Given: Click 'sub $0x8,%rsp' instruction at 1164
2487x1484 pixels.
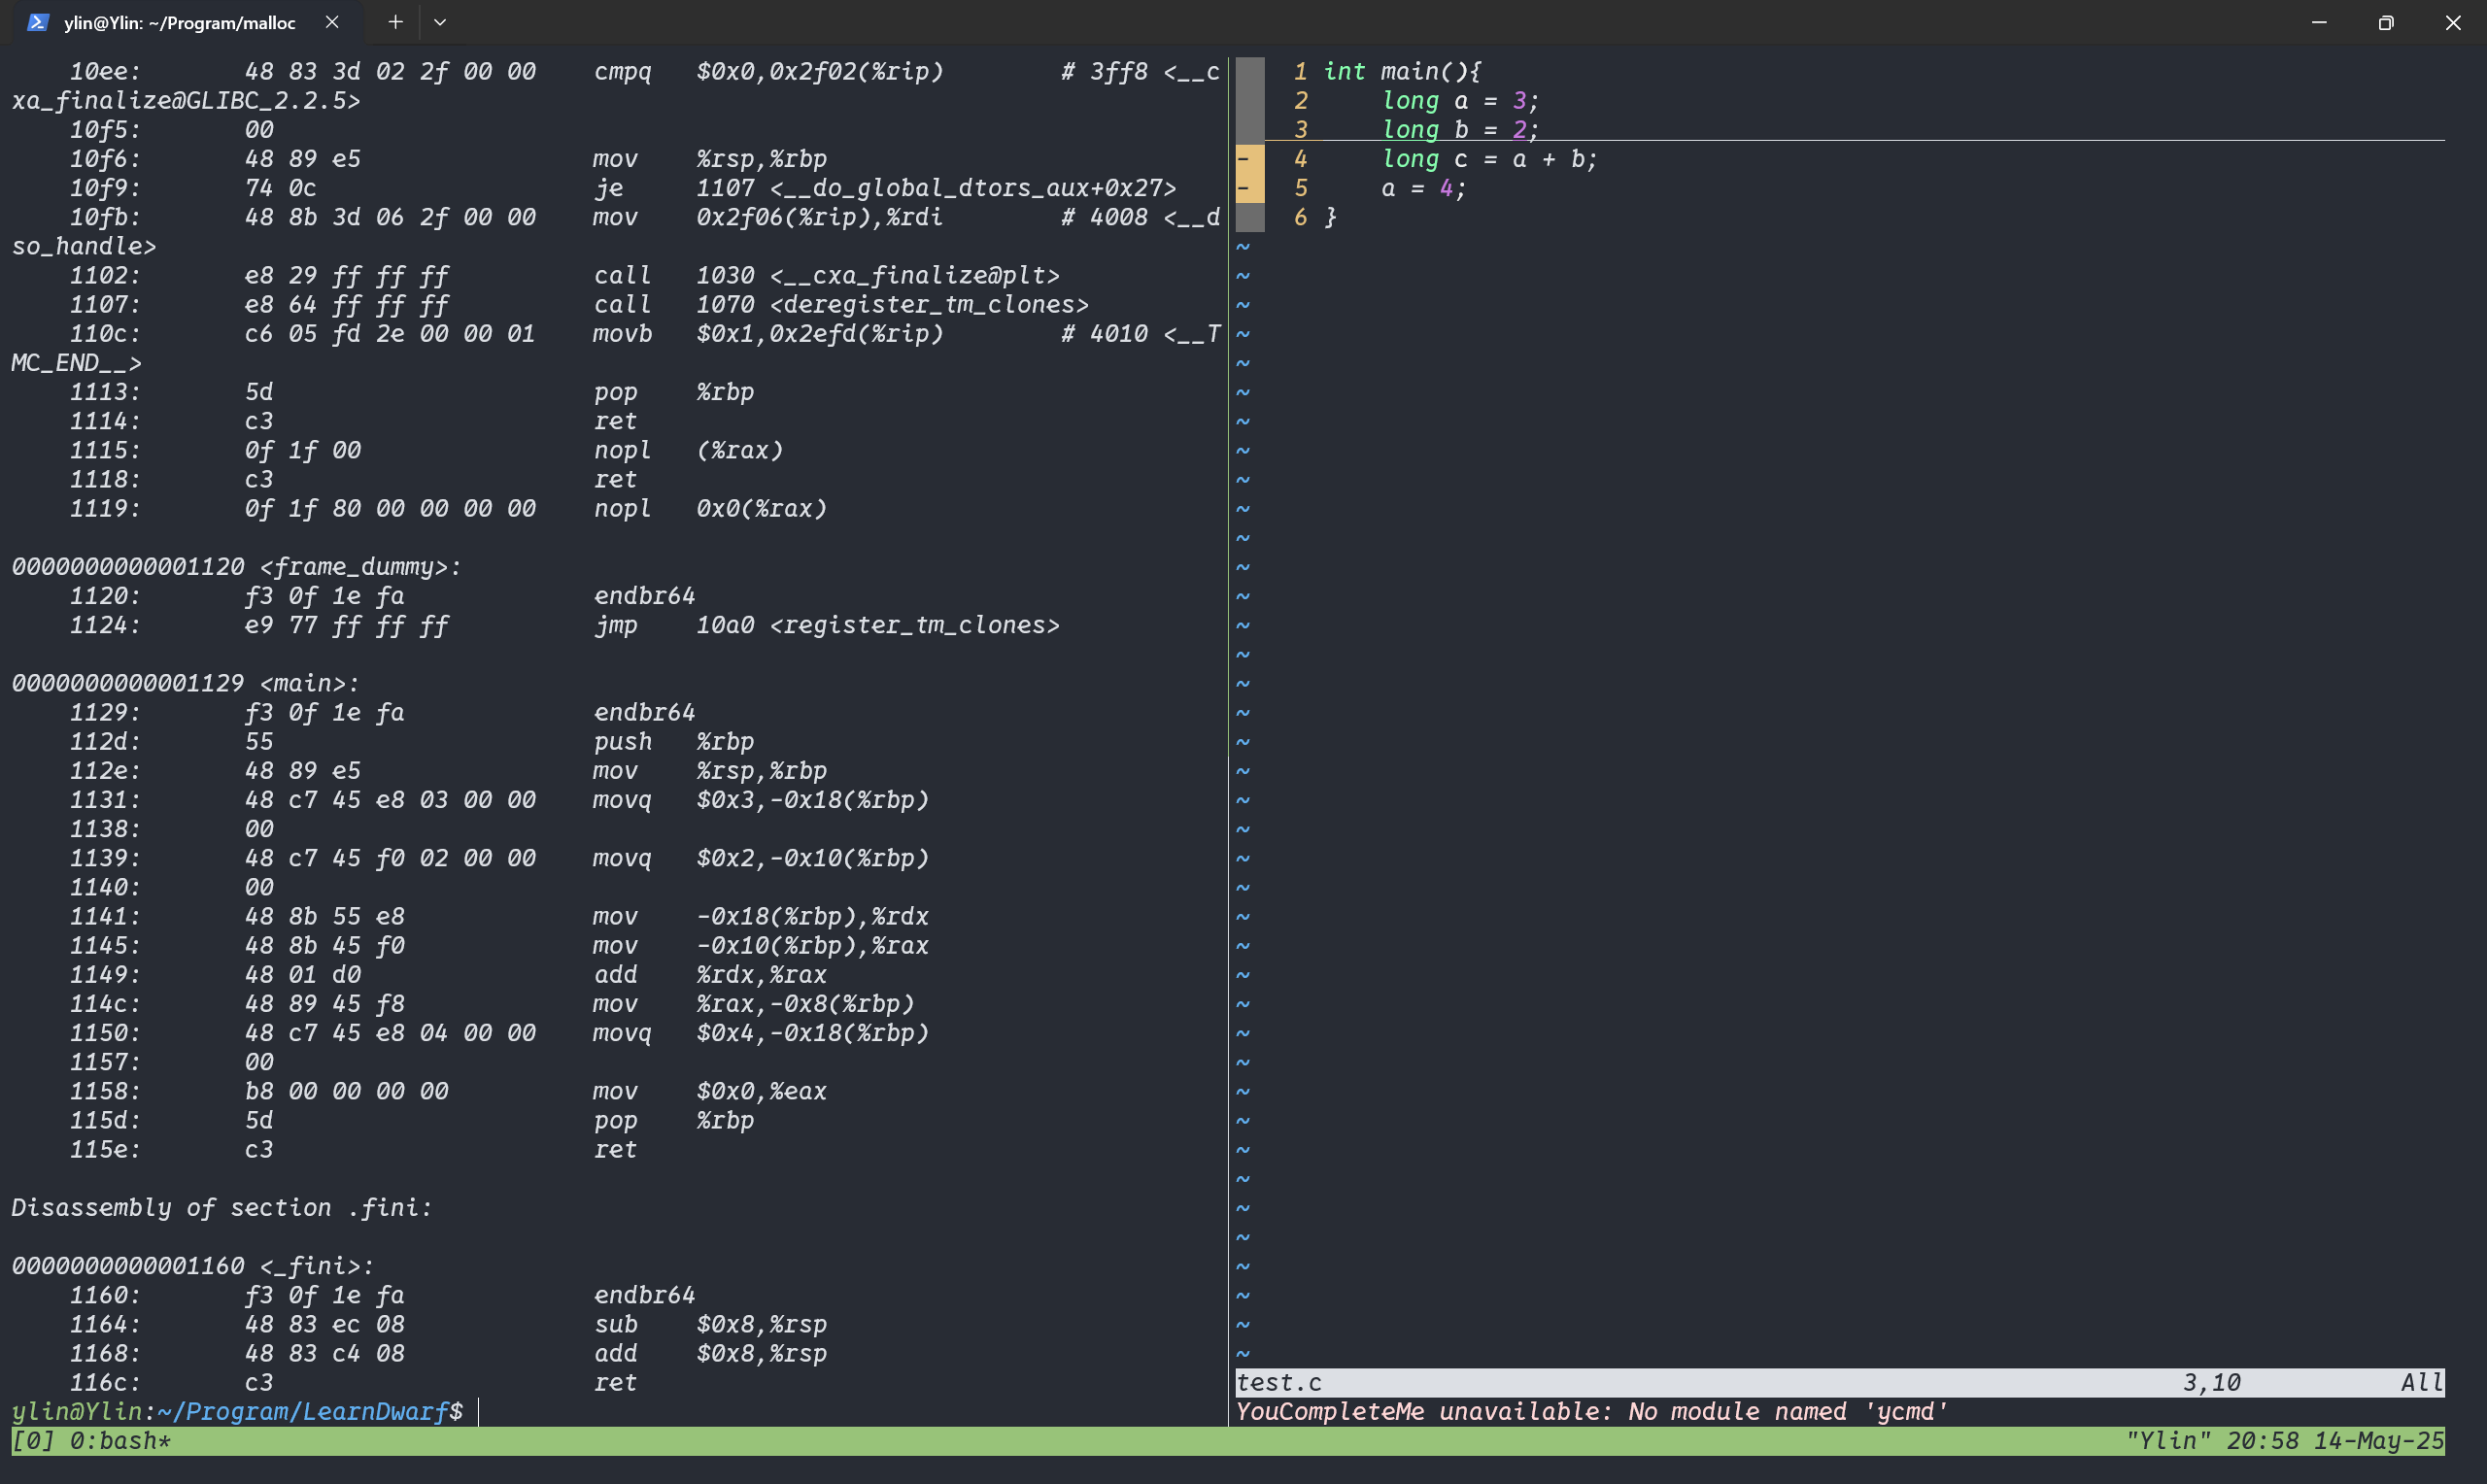Looking at the screenshot, I should coord(710,1324).
